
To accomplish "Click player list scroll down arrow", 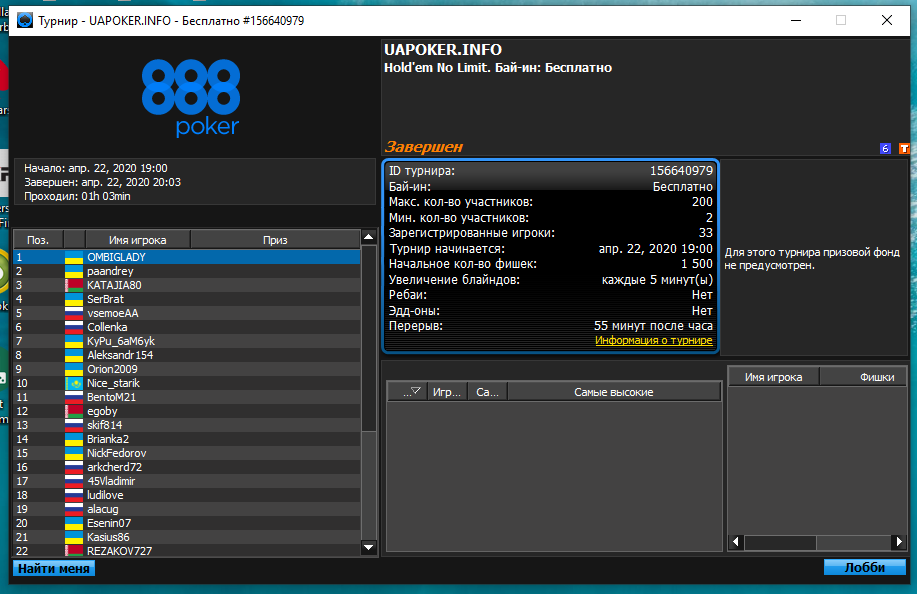I will (368, 548).
